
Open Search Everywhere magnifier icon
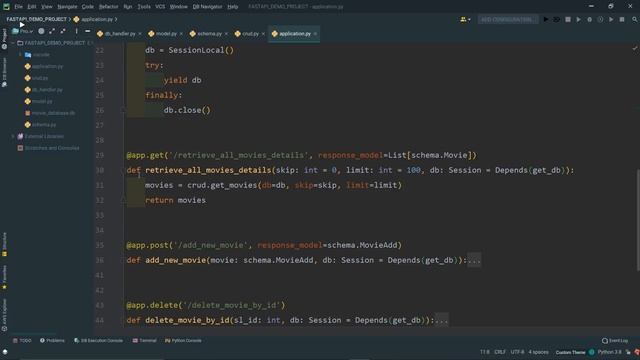point(635,19)
